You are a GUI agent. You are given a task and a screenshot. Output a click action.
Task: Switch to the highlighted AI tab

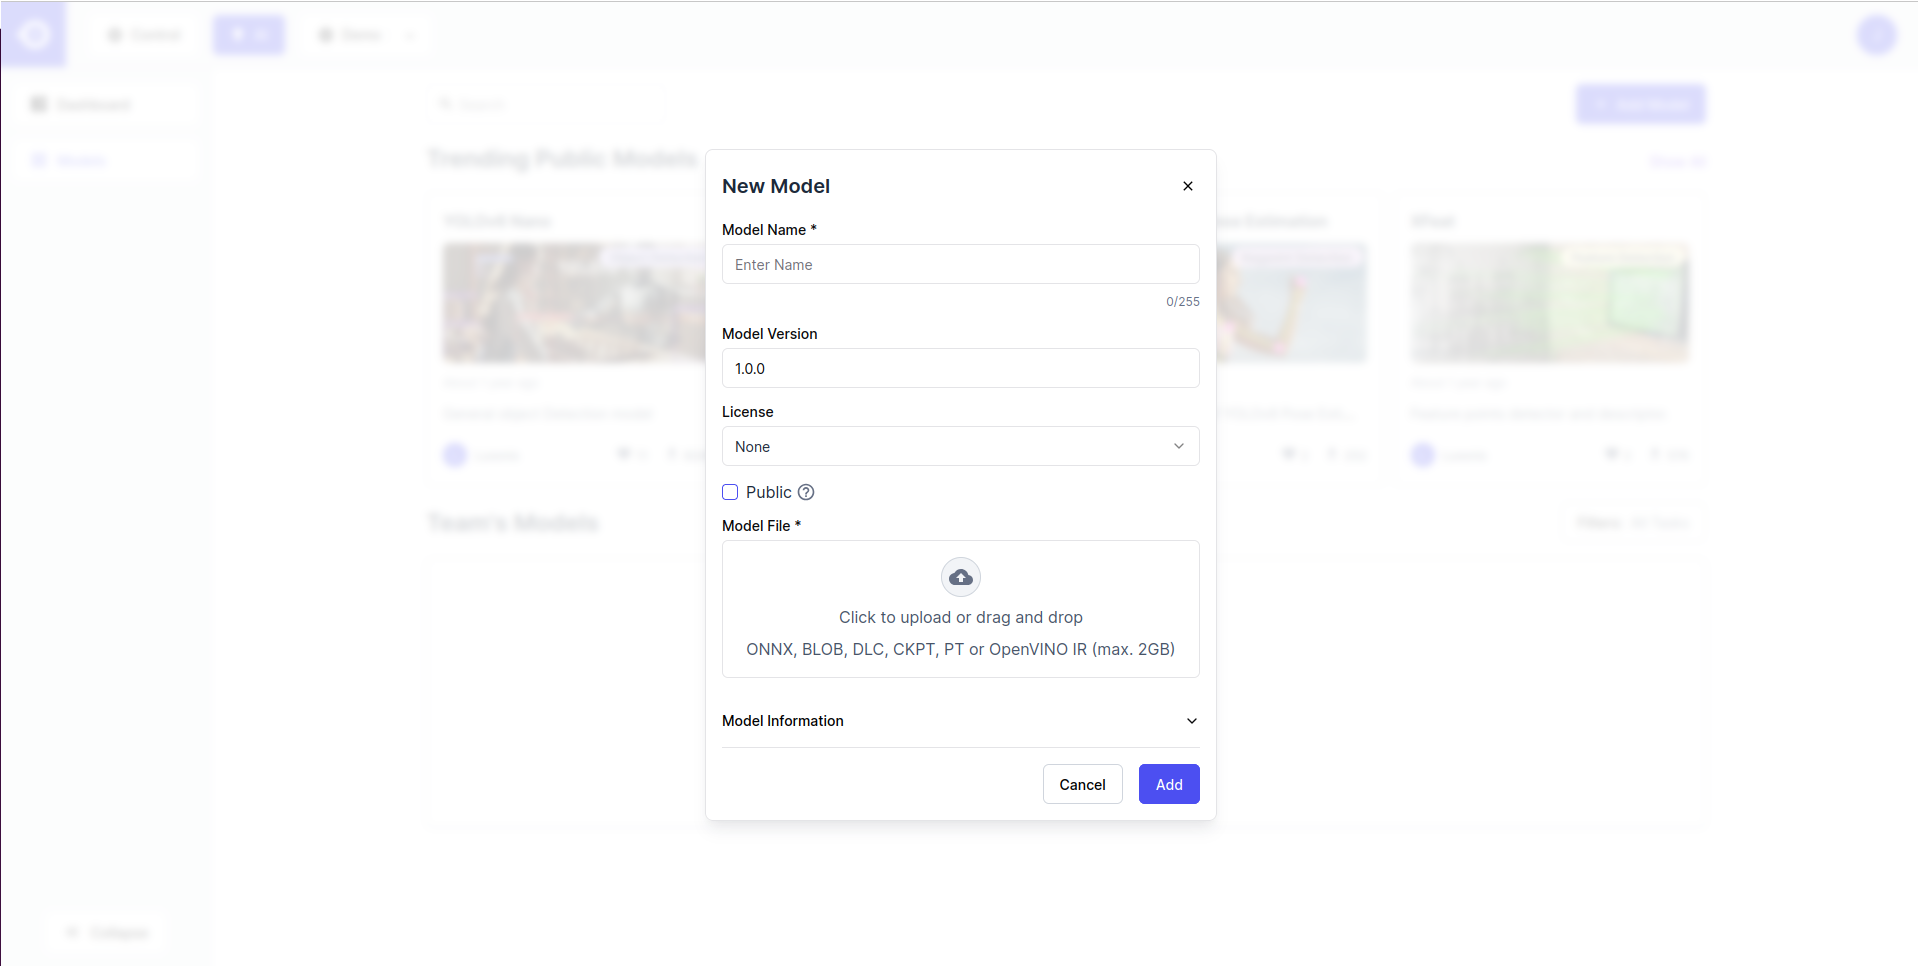pyautogui.click(x=249, y=35)
